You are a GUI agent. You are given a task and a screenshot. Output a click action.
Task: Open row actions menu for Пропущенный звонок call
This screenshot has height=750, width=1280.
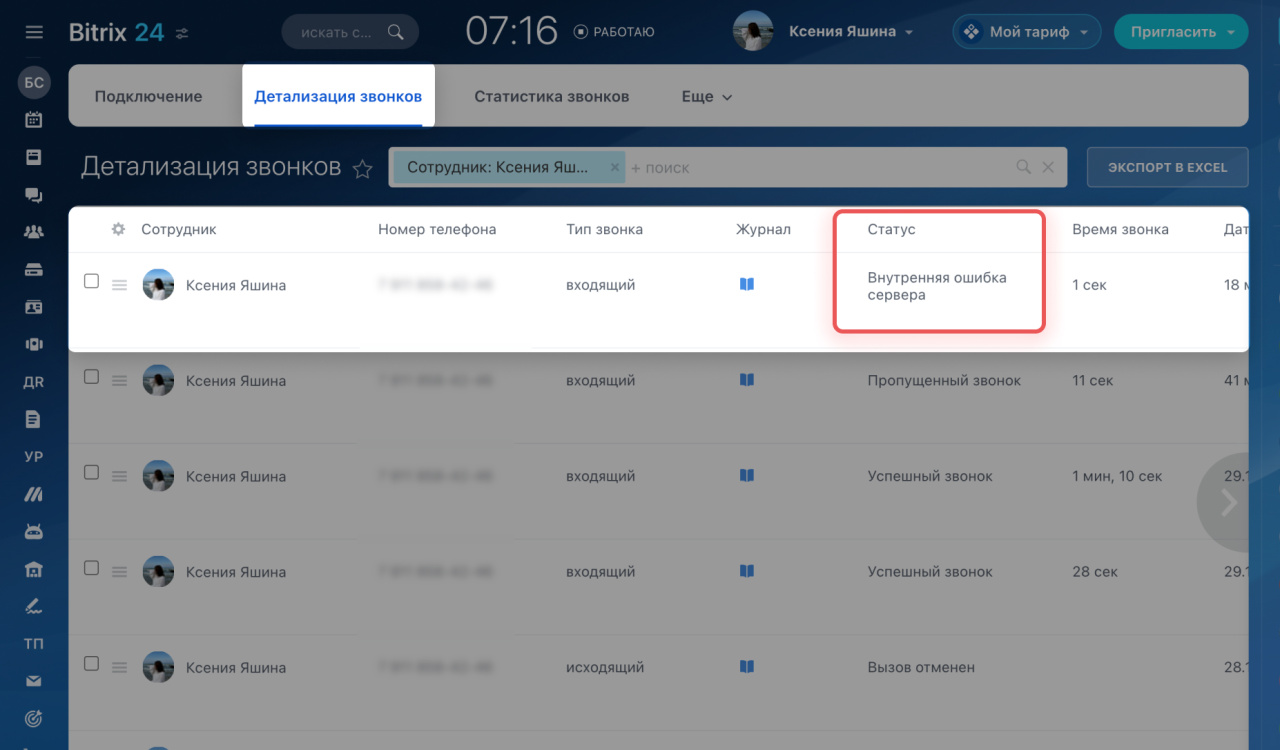coord(119,381)
